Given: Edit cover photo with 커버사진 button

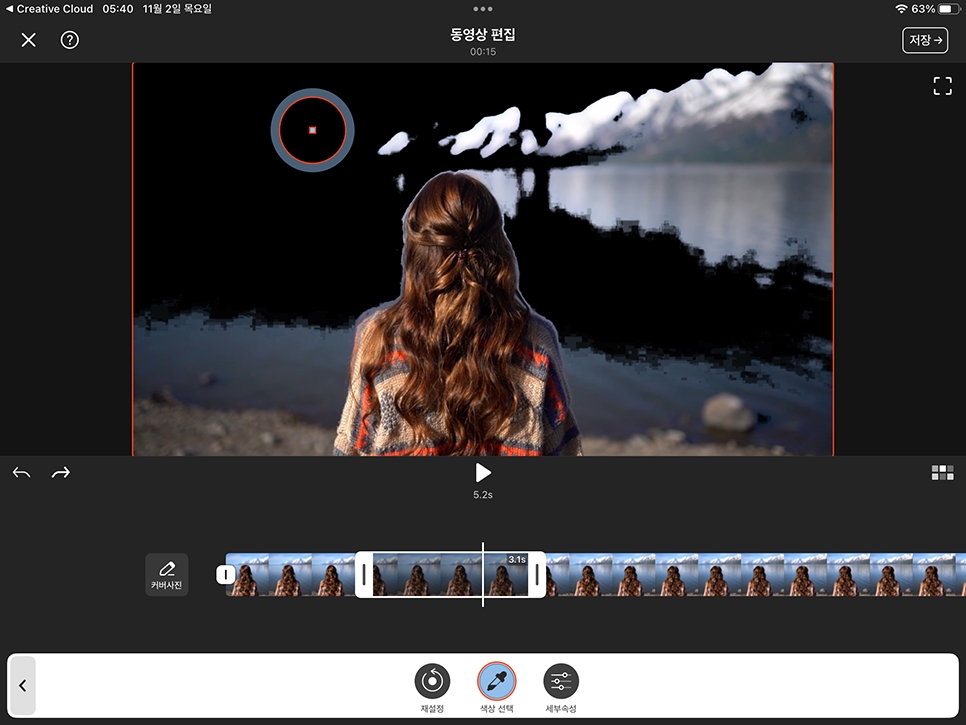Looking at the screenshot, I should (166, 575).
